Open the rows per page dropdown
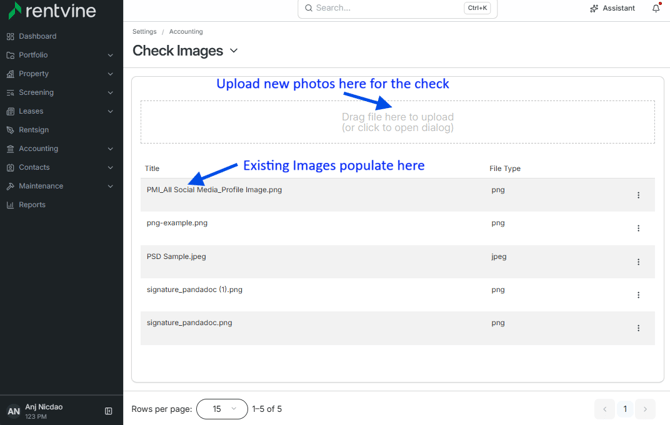Image resolution: width=670 pixels, height=425 pixels. tap(222, 409)
